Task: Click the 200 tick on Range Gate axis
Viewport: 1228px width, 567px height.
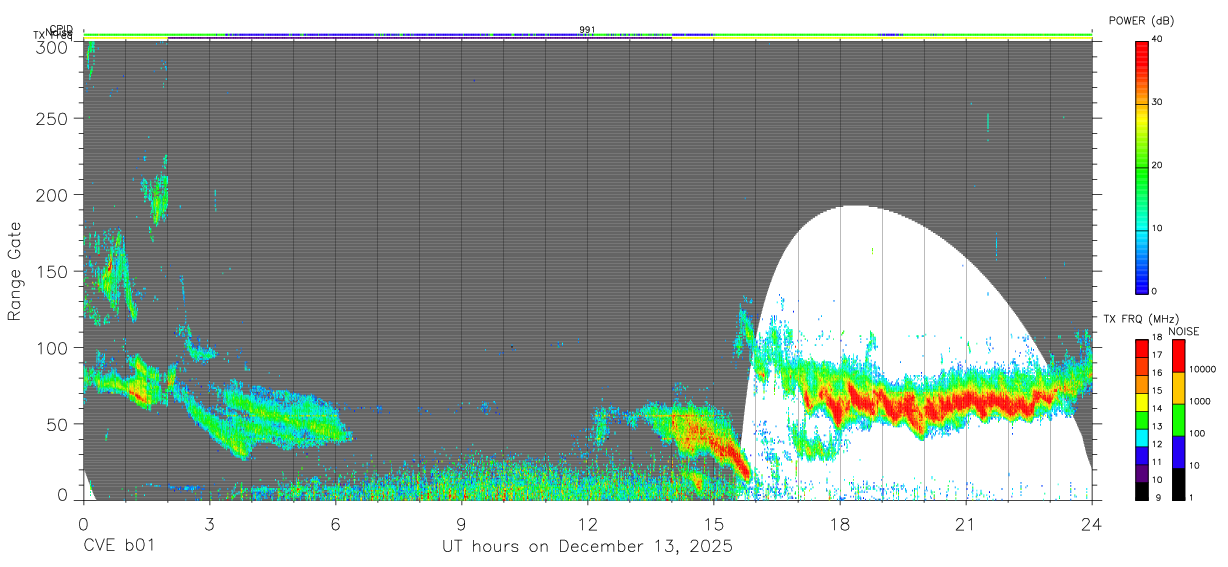Action: click(53, 195)
